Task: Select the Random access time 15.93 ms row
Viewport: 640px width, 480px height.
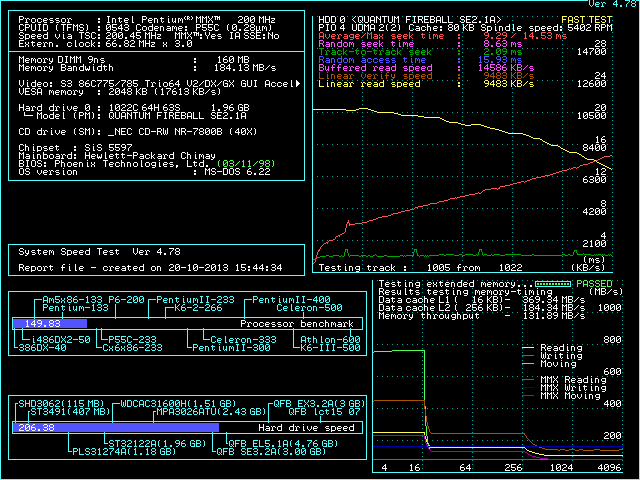Action: pos(420,60)
